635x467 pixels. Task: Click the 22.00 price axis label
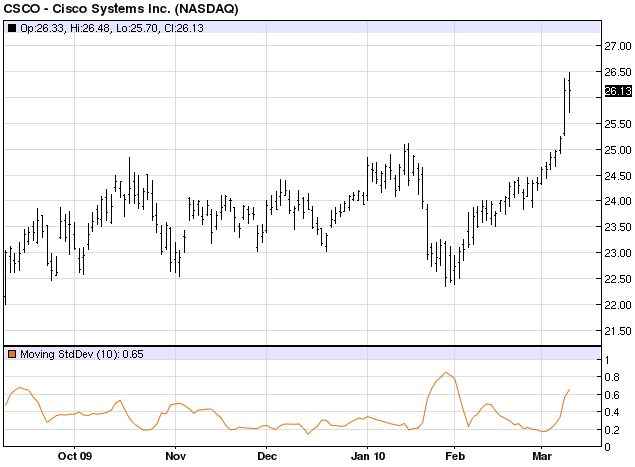[618, 305]
